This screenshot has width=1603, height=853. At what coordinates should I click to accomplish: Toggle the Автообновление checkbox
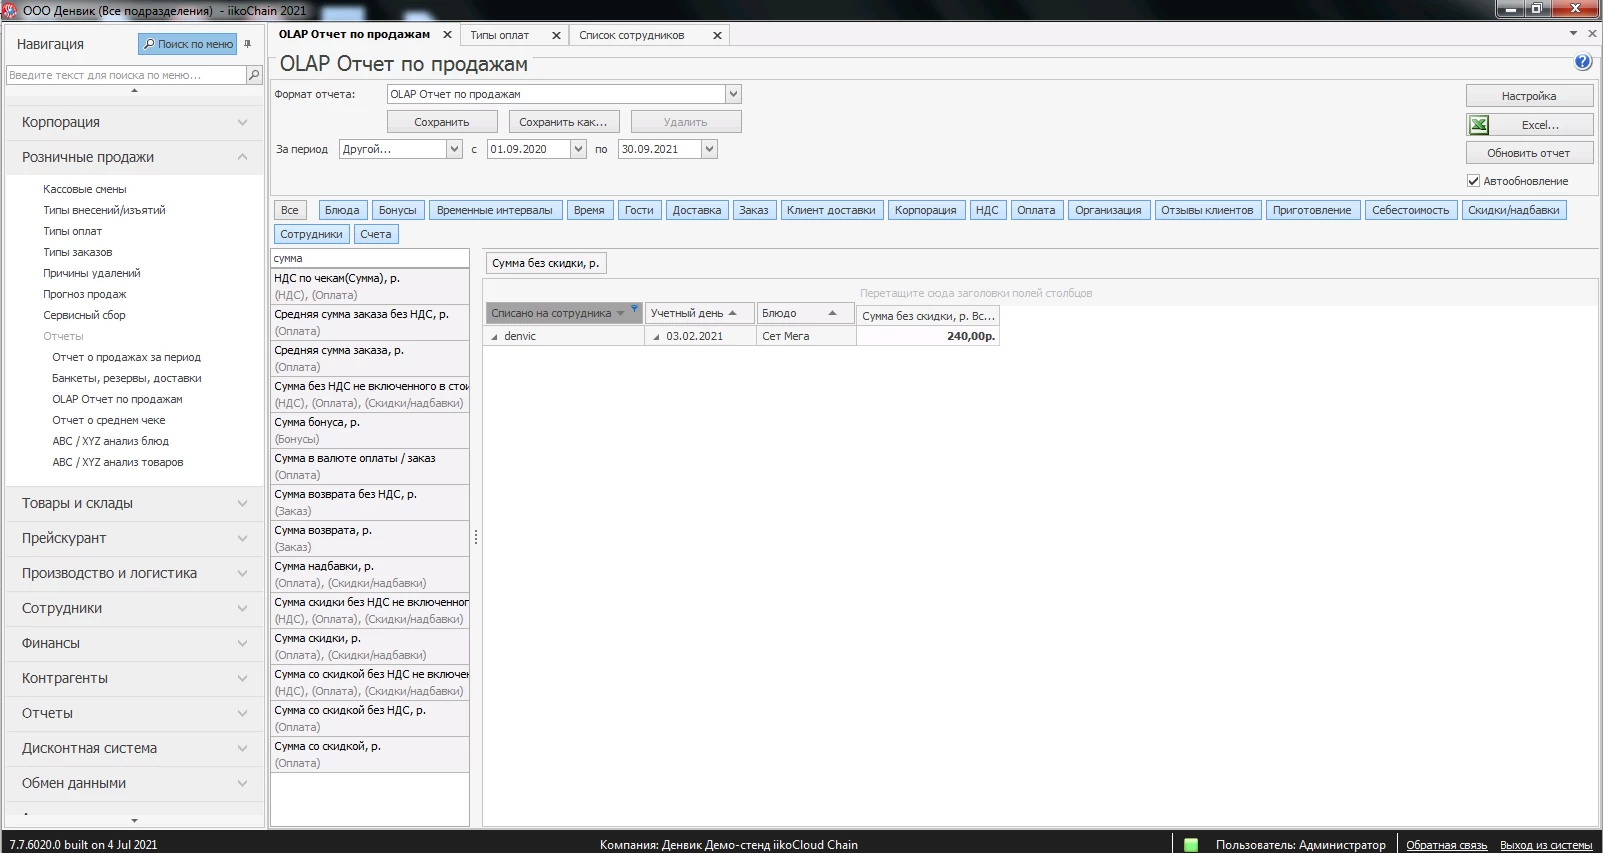(1473, 181)
